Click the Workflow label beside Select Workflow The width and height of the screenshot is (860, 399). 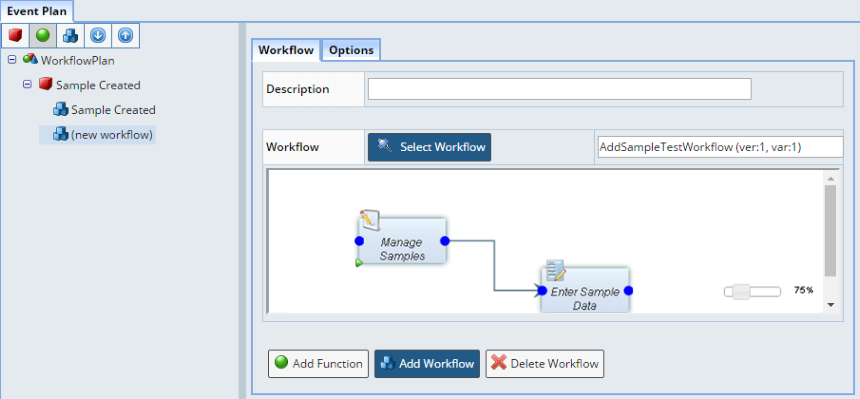(292, 147)
